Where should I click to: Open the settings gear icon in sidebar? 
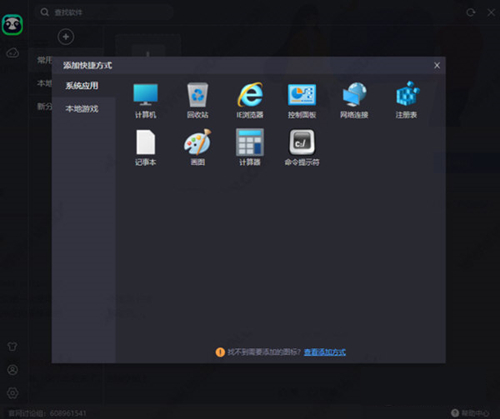pyautogui.click(x=13, y=393)
